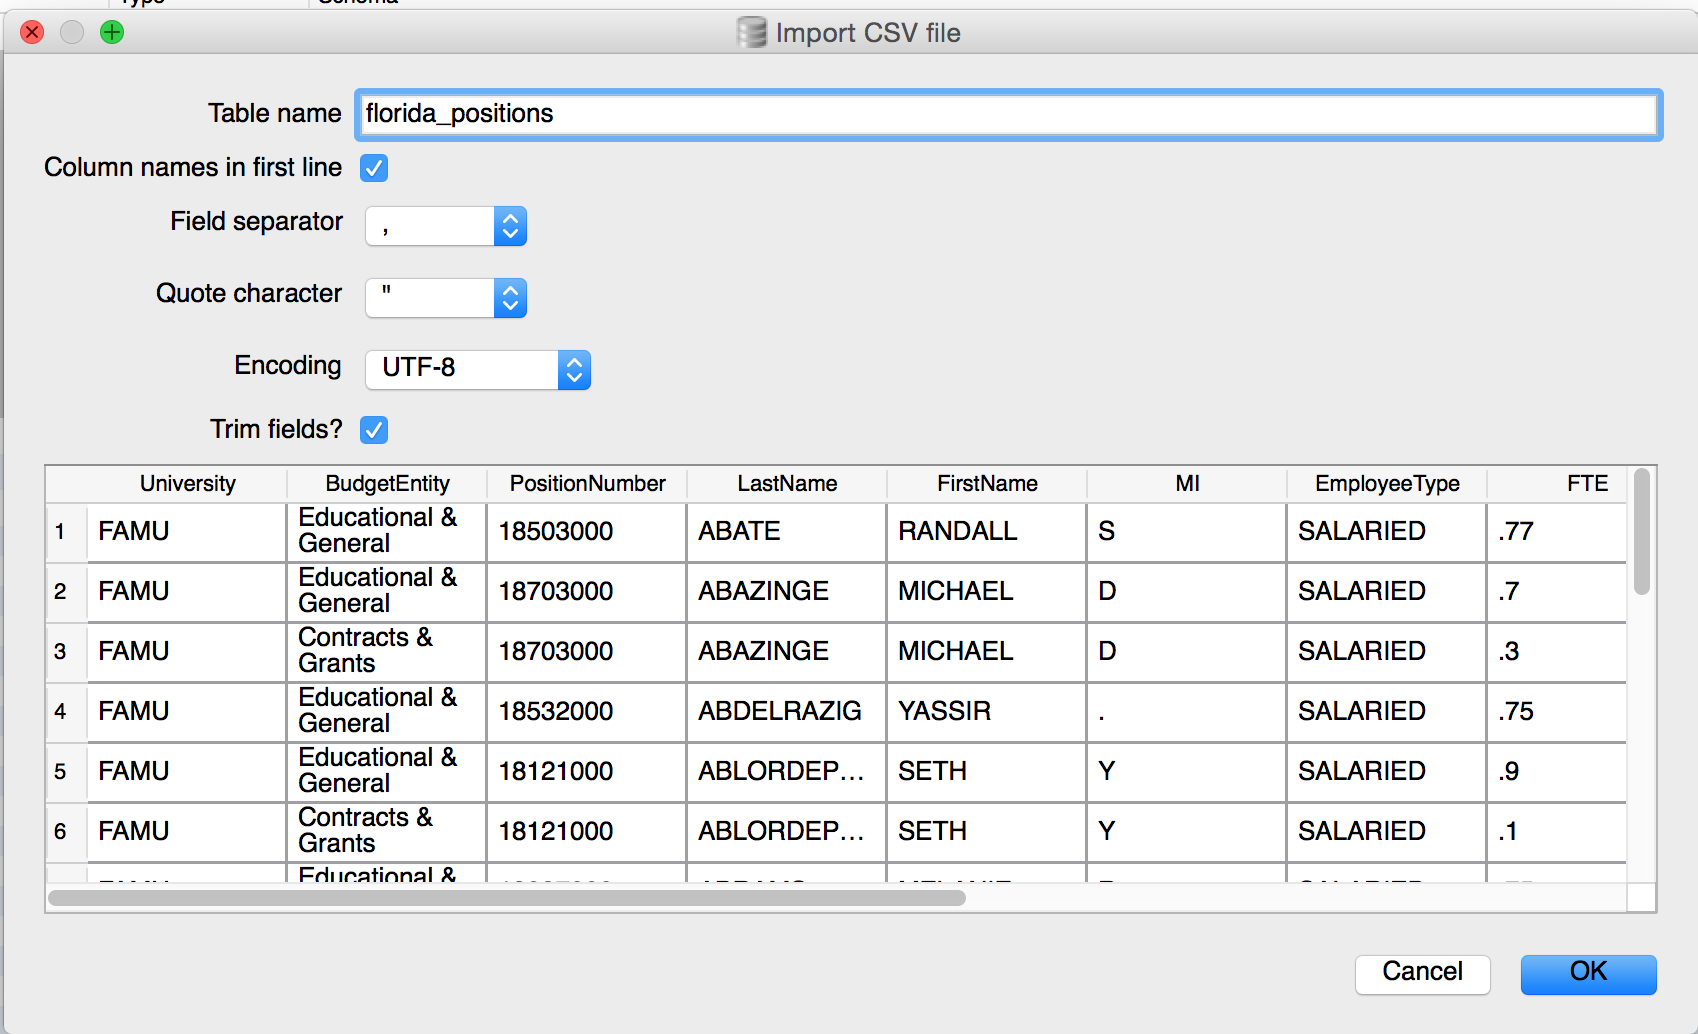Click the University column header
Viewport: 1698px width, 1034px height.
tap(187, 484)
